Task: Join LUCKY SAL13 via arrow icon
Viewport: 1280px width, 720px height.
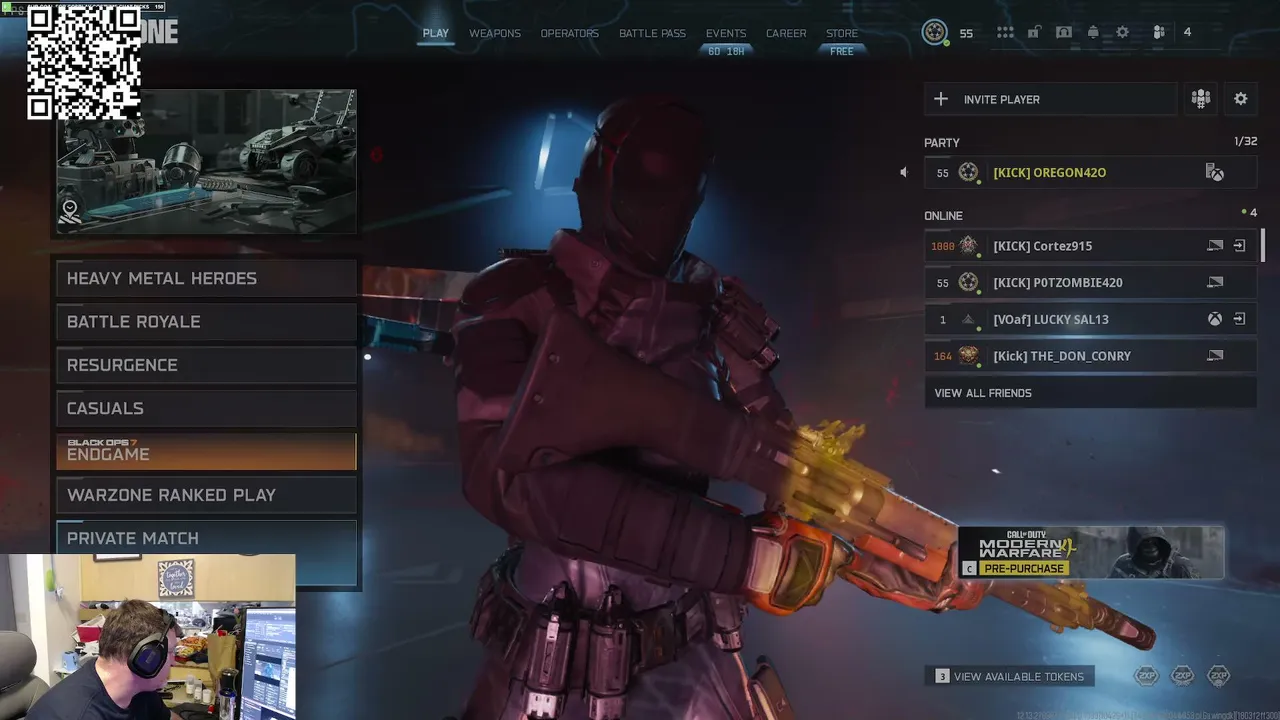Action: pyautogui.click(x=1239, y=319)
